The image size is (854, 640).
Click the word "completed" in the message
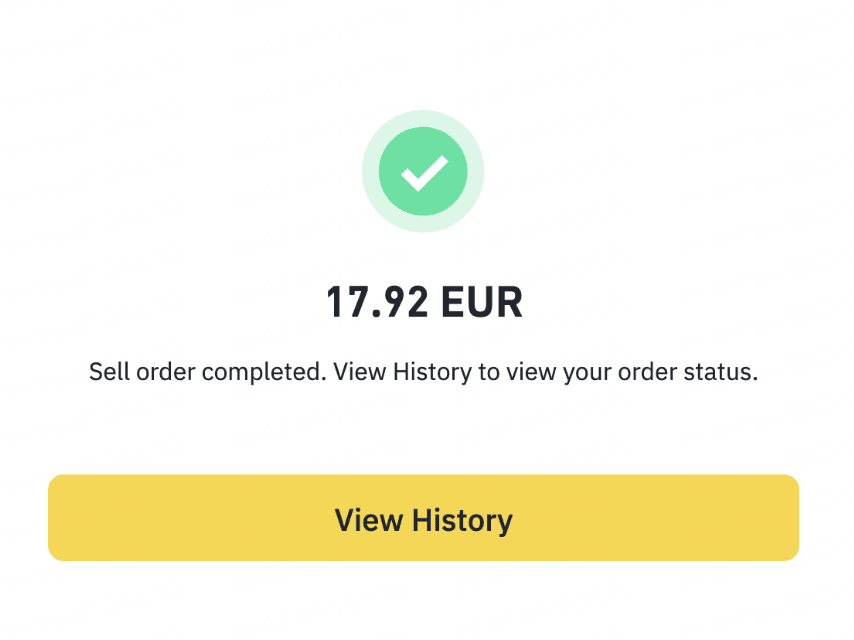click(263, 373)
